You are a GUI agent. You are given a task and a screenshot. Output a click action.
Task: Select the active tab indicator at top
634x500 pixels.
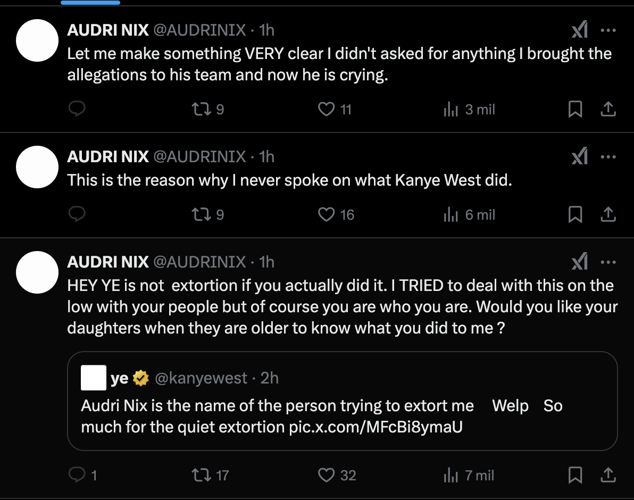90,2
